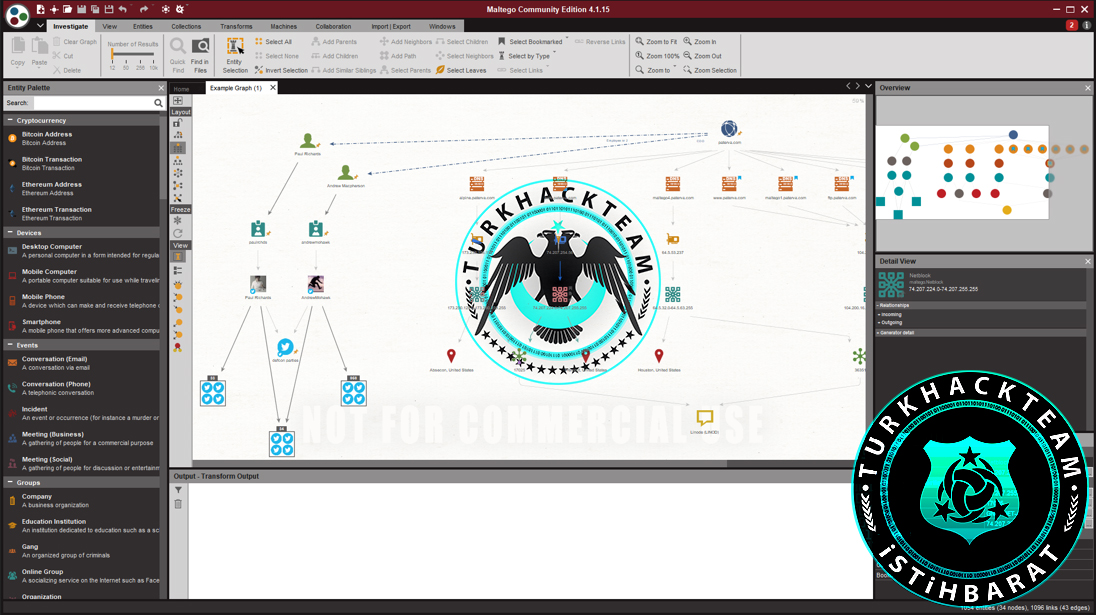Toggle the highlighted normal view icon under View
This screenshot has width=1096, height=615.
[178, 257]
